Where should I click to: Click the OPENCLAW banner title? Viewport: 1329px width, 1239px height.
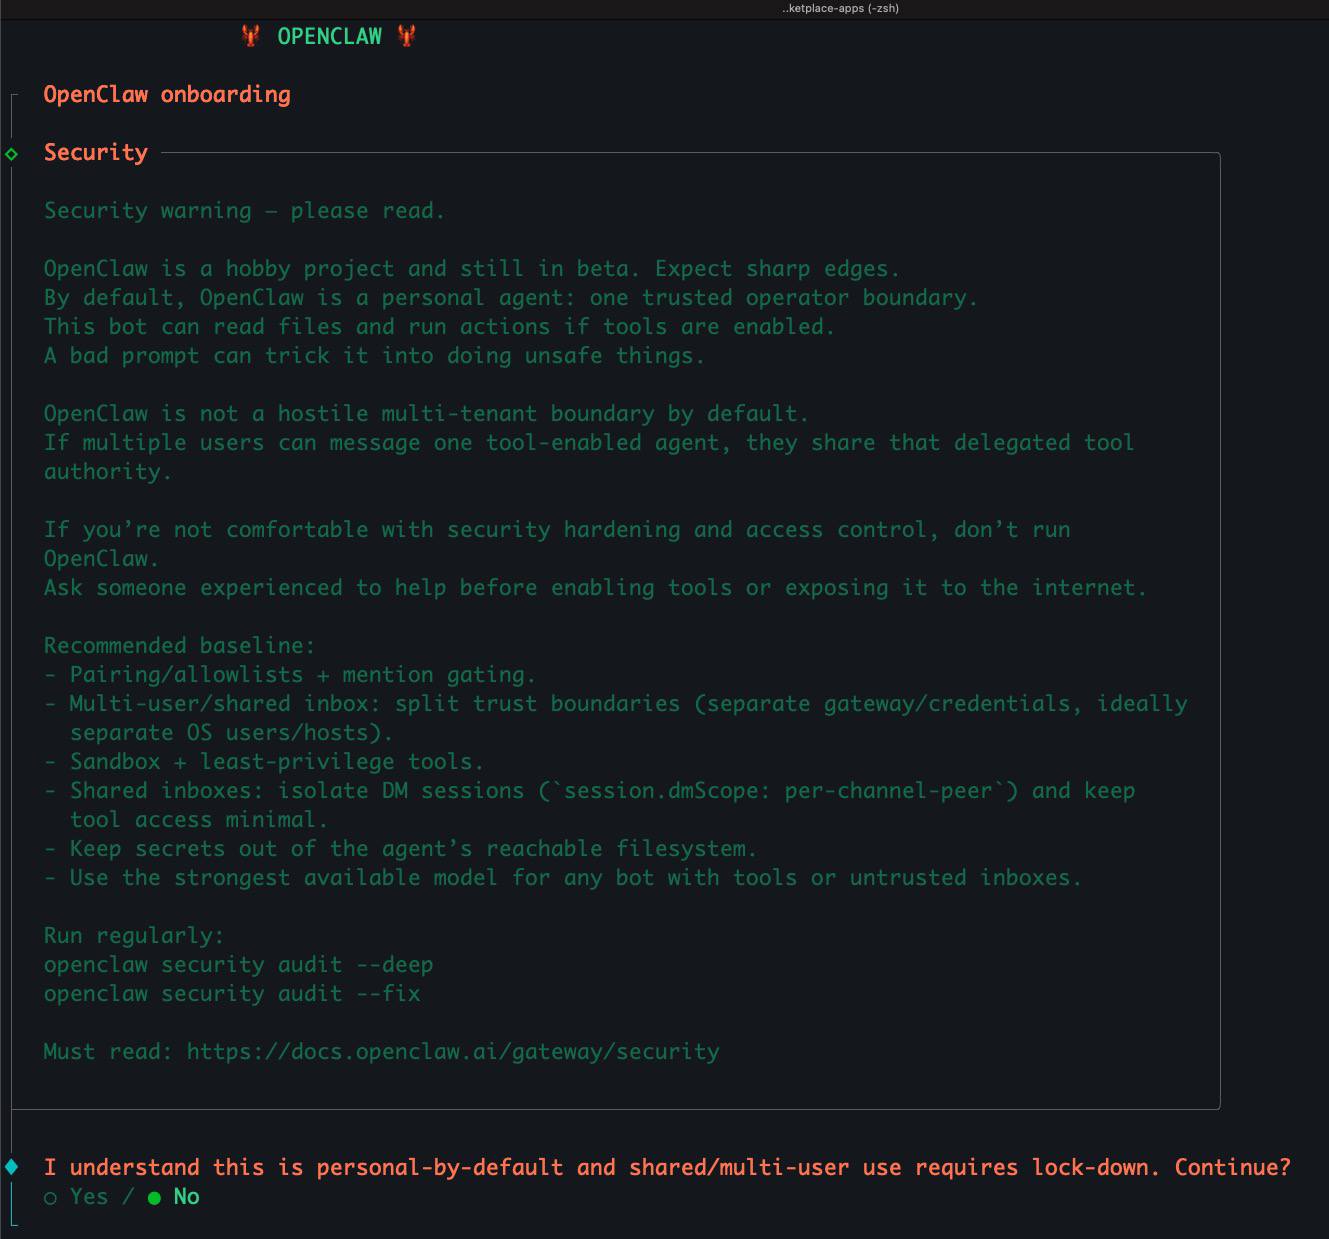click(329, 36)
